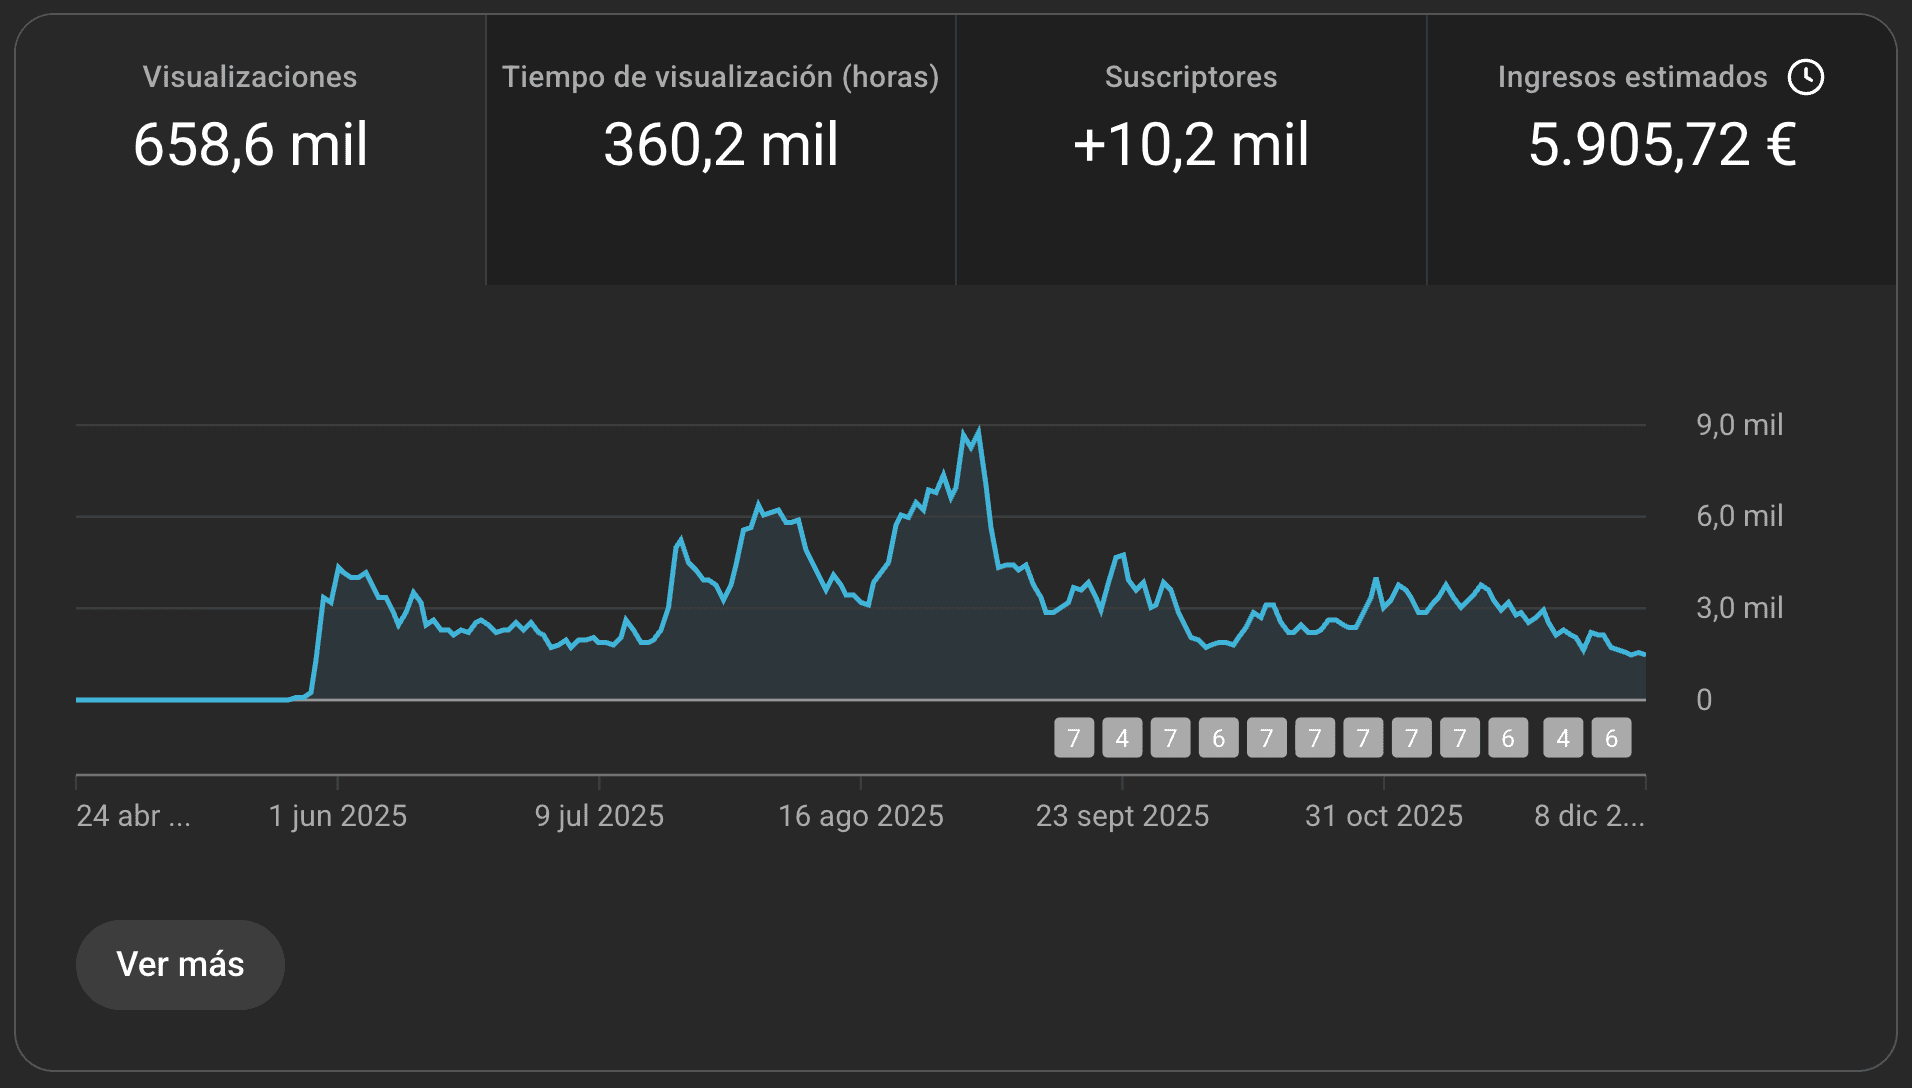The height and width of the screenshot is (1088, 1912).
Task: Select the 6 badge just left of the last 4
Action: tap(1507, 738)
